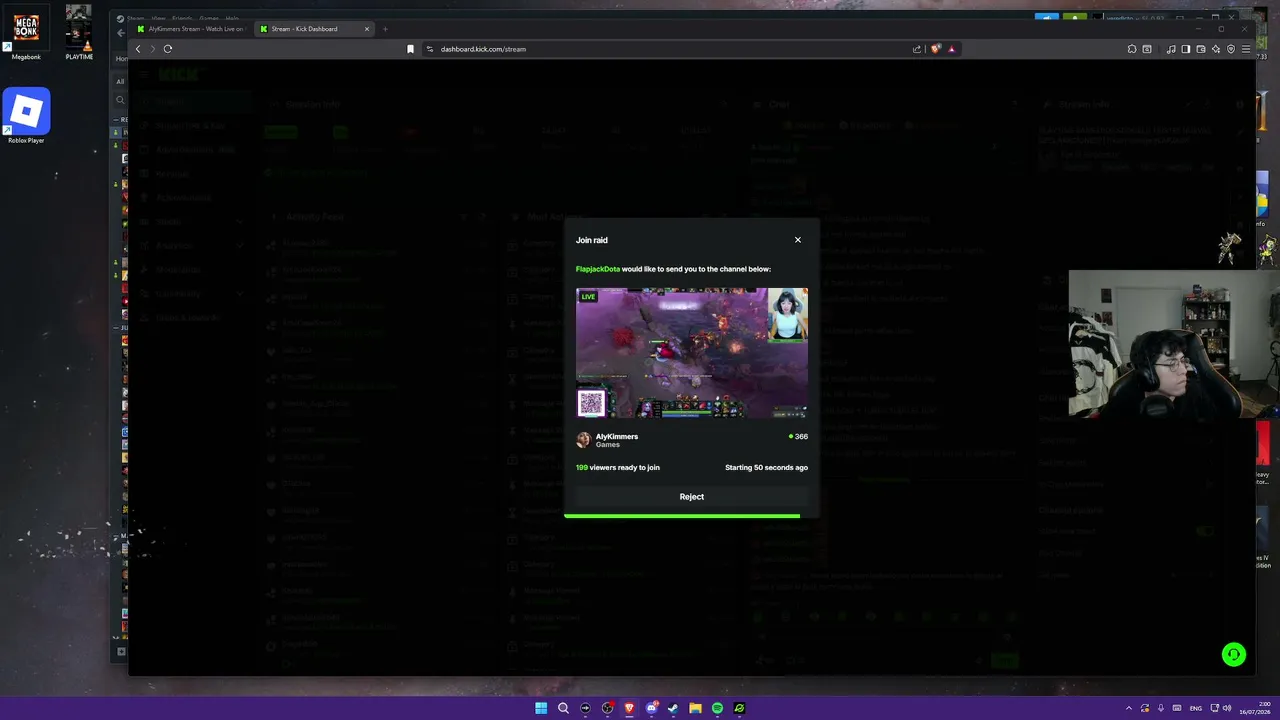This screenshot has width=1280, height=720.
Task: Close the Join raid dialog
Action: 798,240
